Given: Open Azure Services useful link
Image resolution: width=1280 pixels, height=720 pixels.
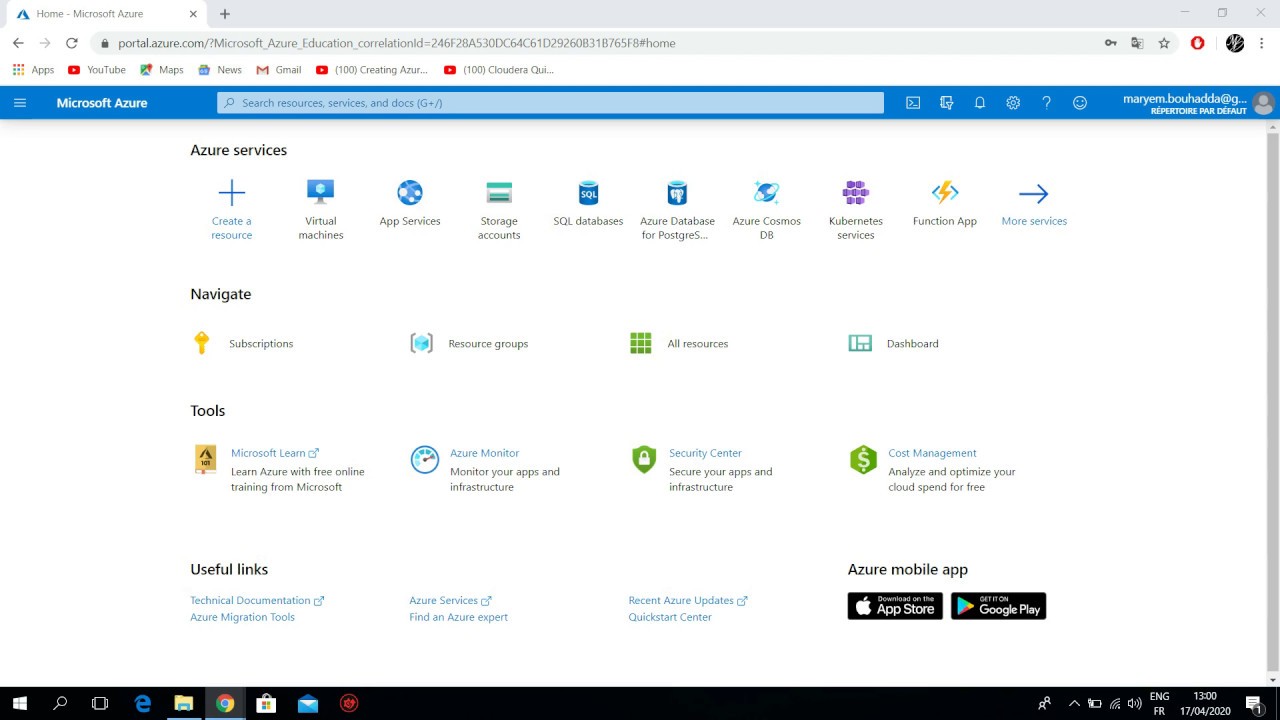Looking at the screenshot, I should tap(450, 601).
